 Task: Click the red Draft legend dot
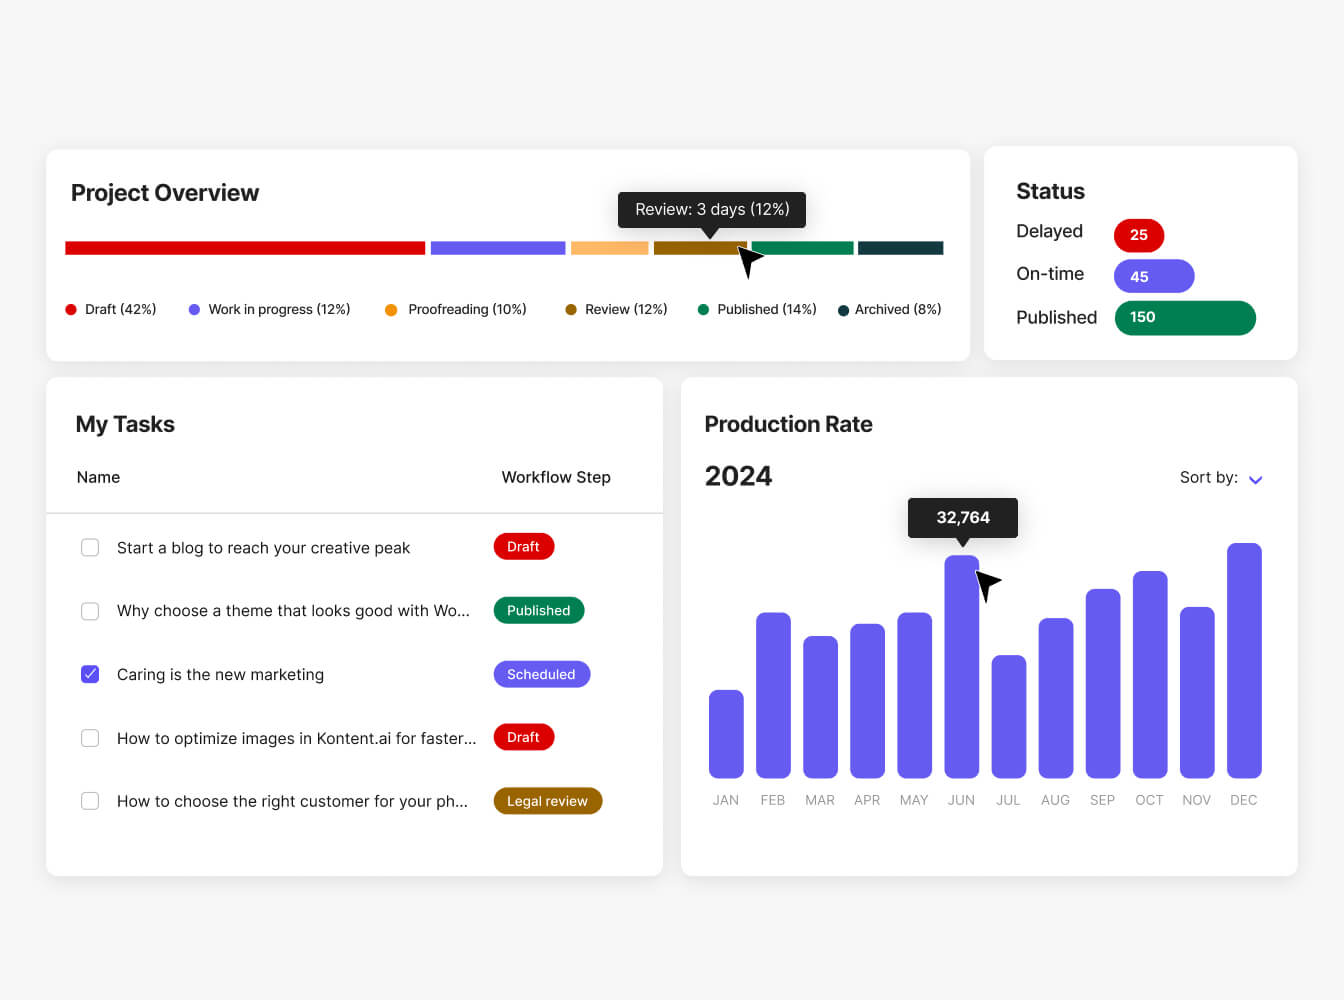click(x=71, y=310)
